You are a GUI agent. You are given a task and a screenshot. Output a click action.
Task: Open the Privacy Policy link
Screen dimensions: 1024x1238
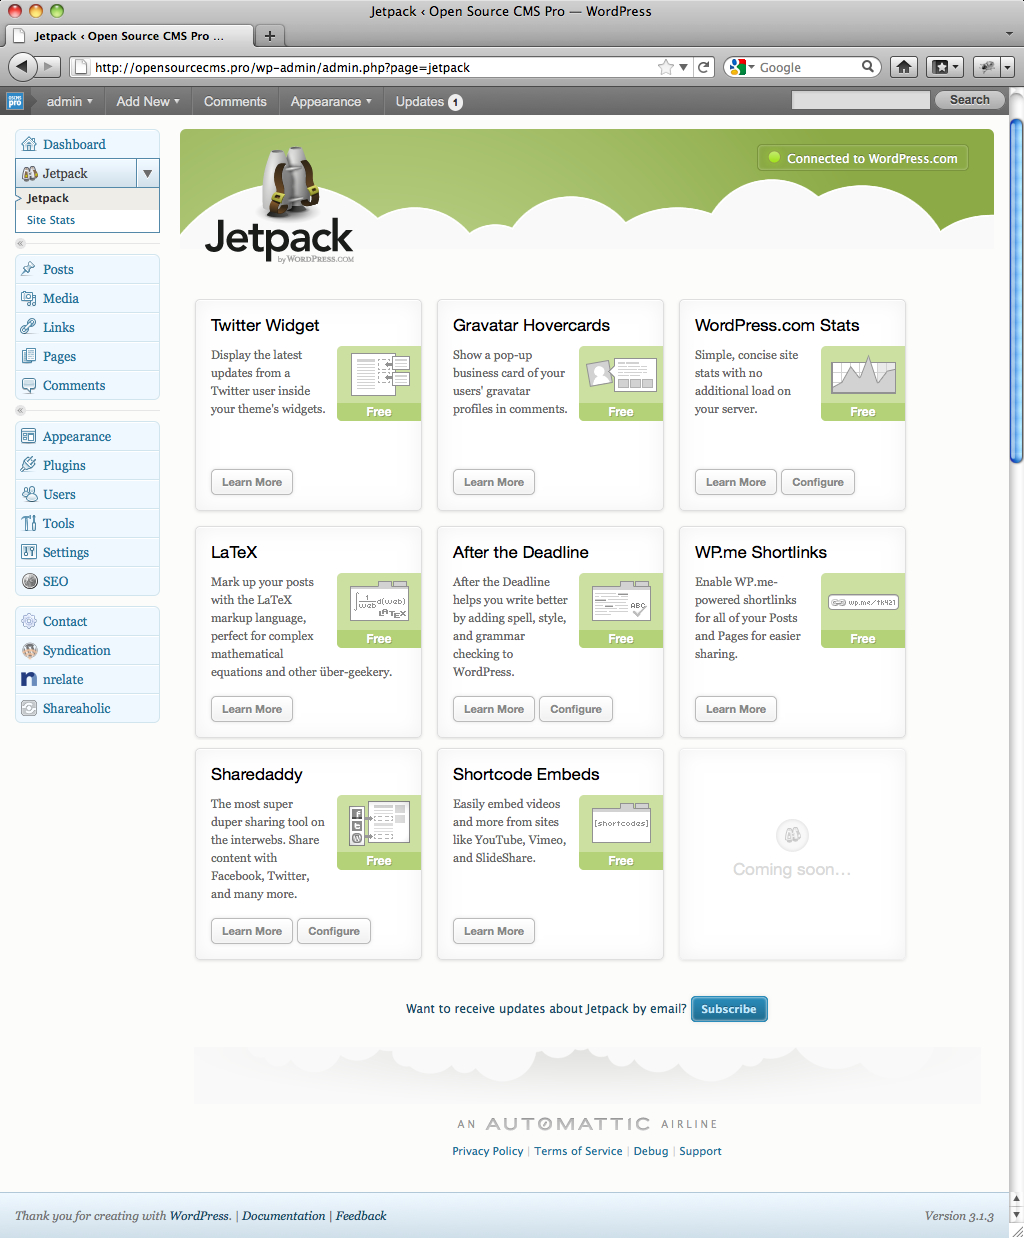click(x=488, y=1151)
